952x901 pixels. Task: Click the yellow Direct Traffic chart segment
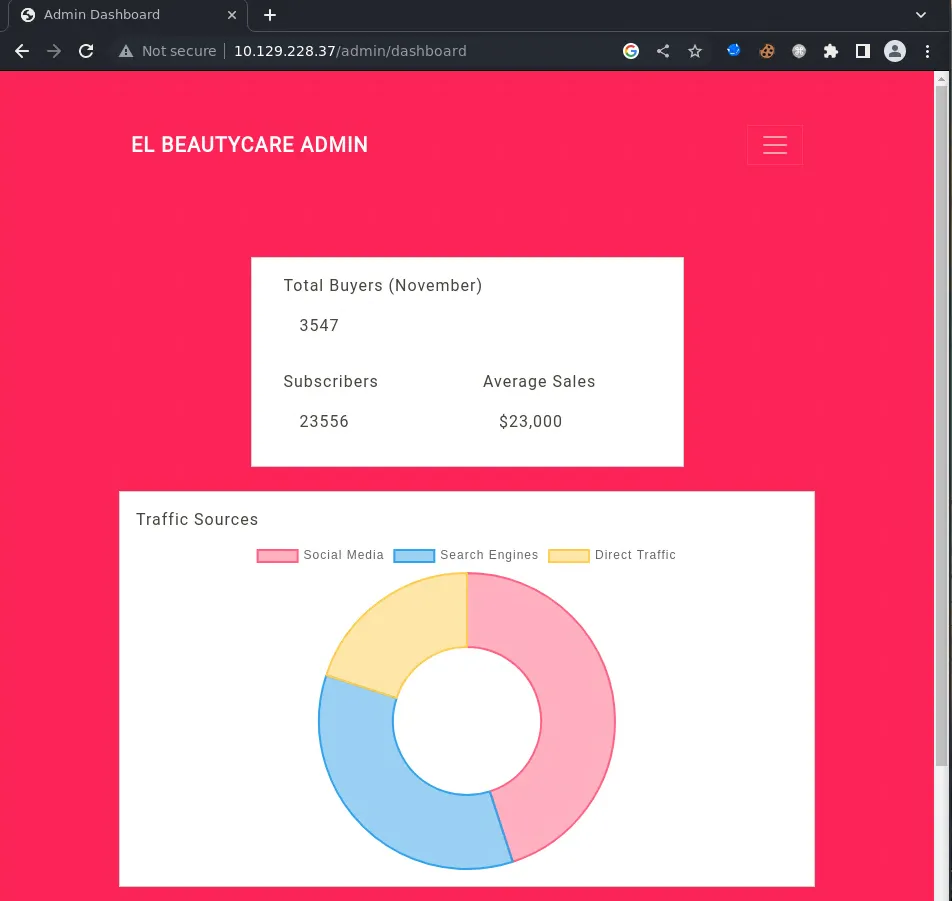[401, 631]
